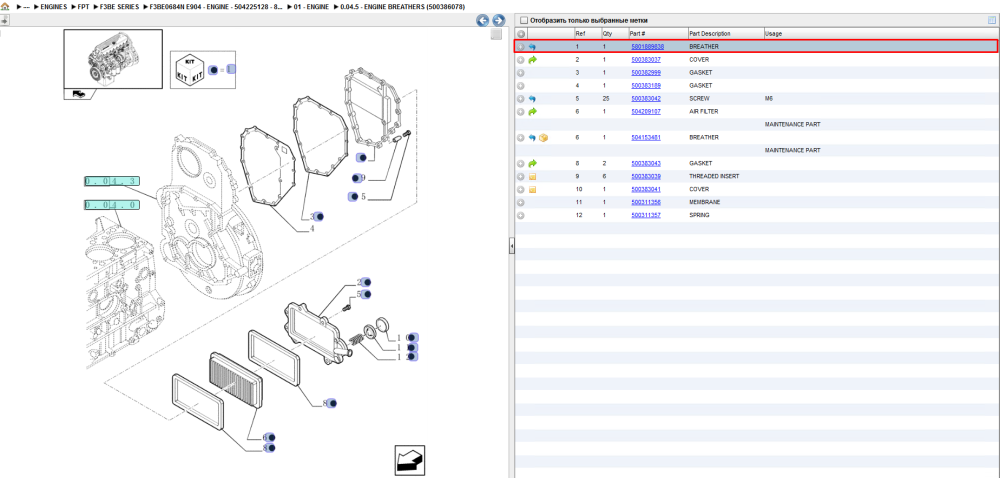Open part number link 500311356
This screenshot has height=478, width=1000.
click(646, 202)
